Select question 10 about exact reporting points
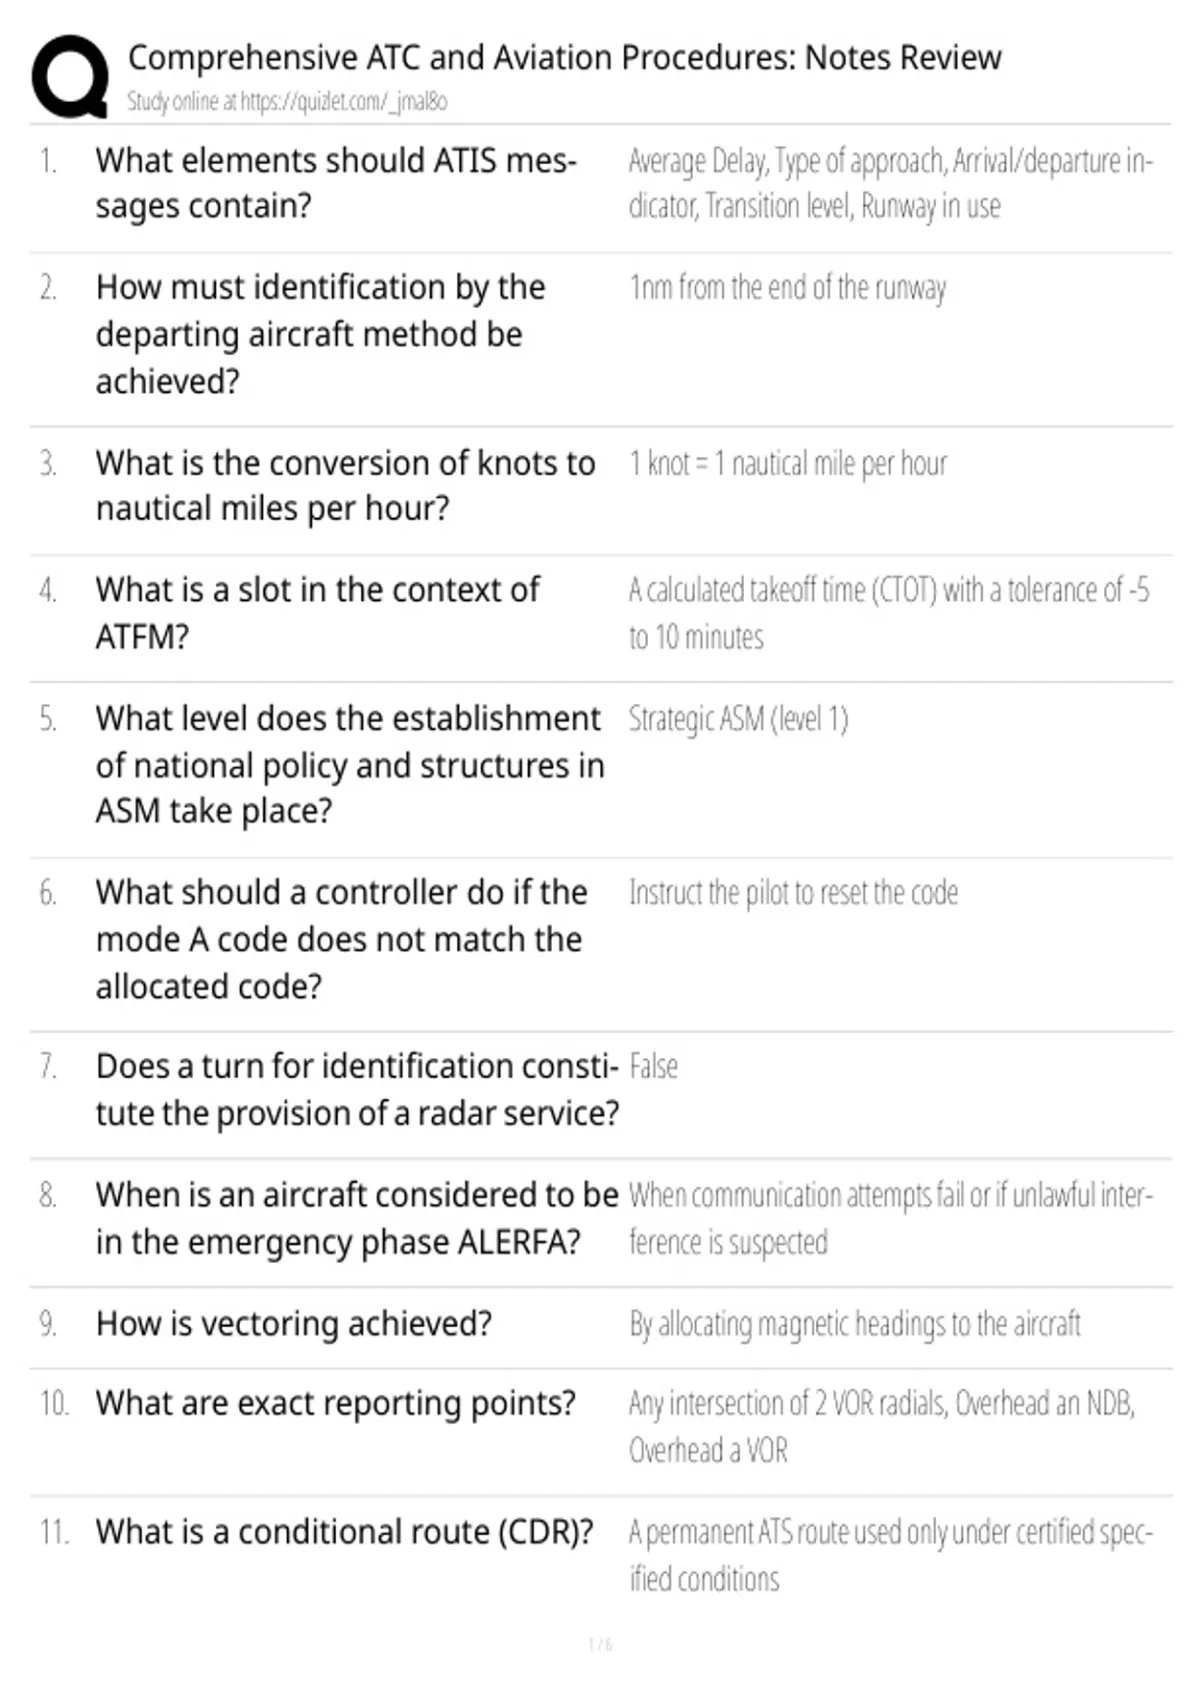 [x=335, y=1404]
